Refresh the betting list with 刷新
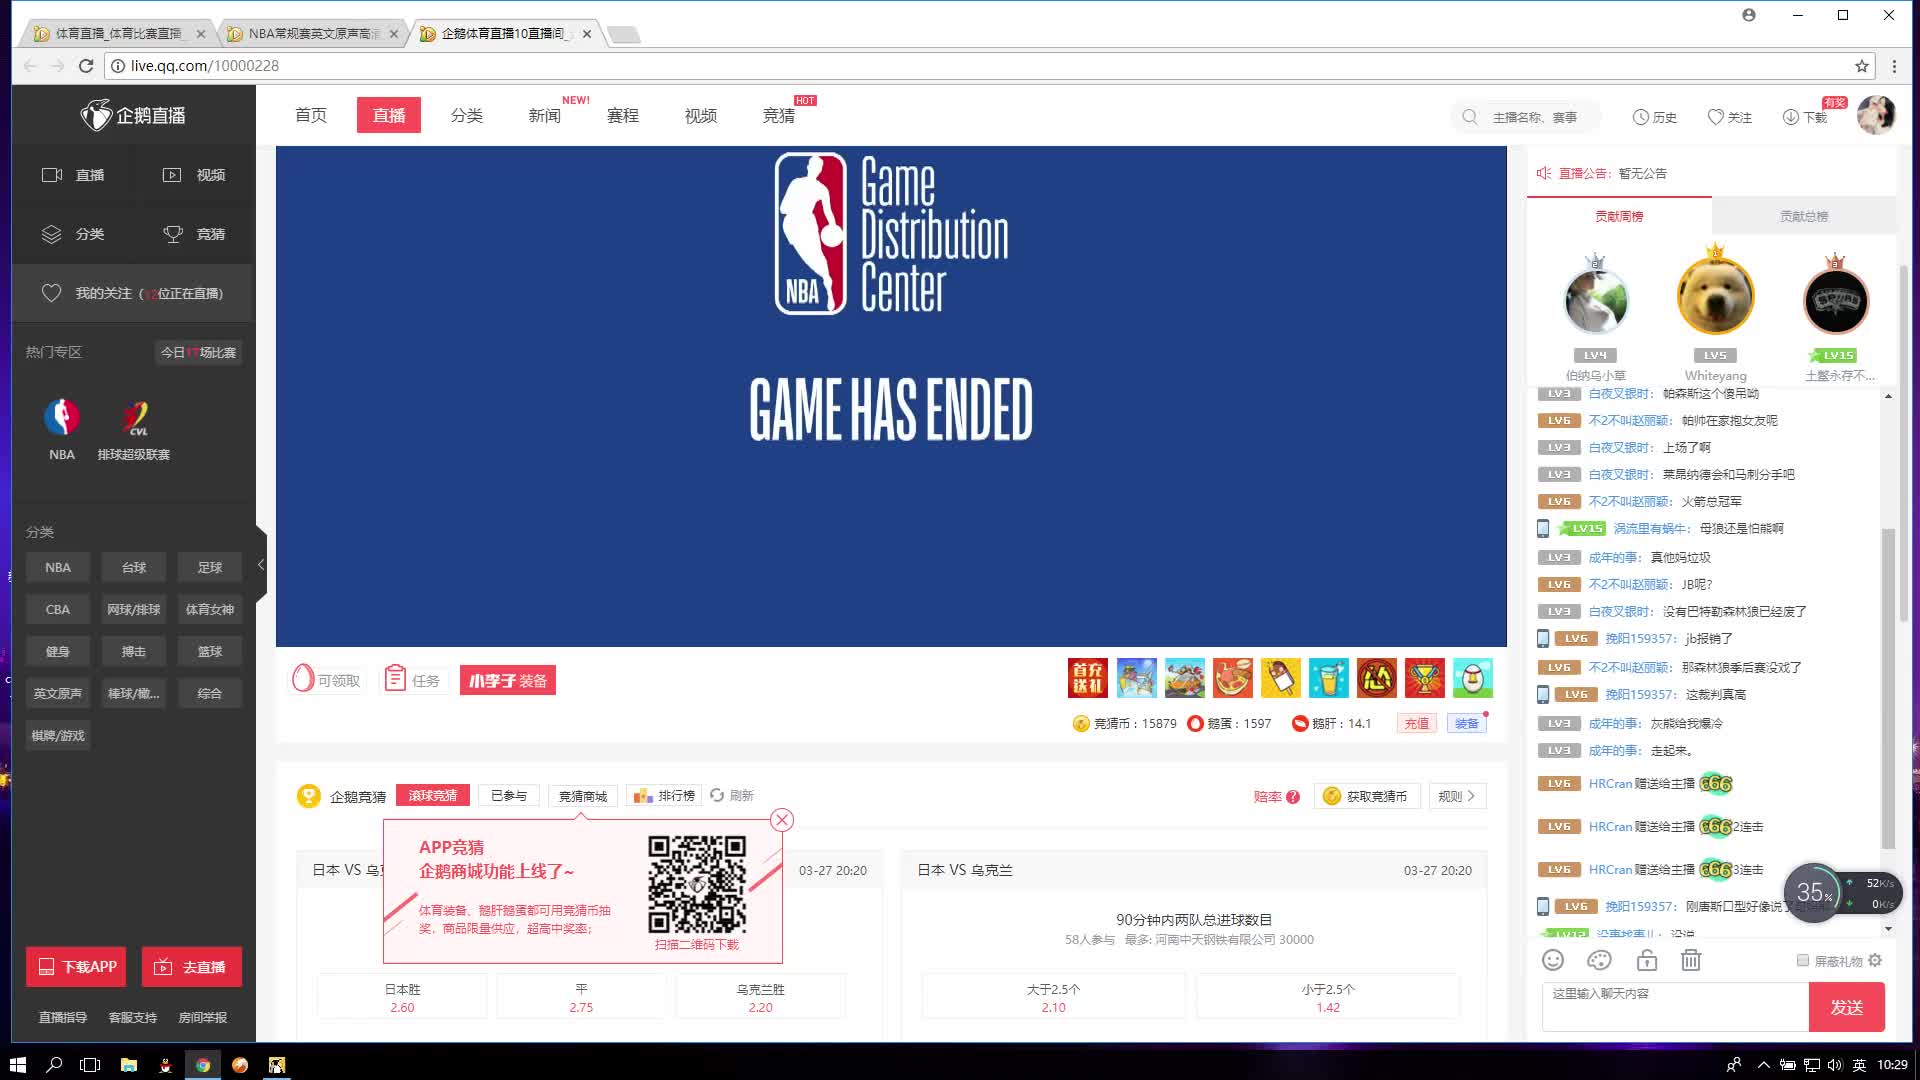This screenshot has height=1080, width=1920. 732,795
